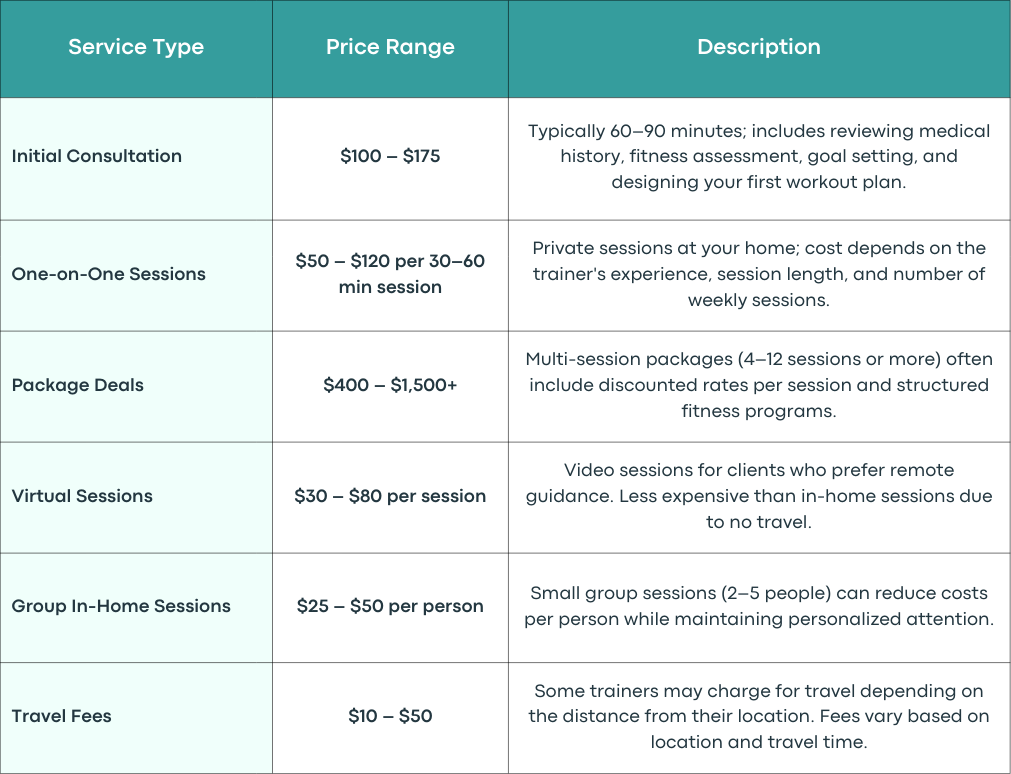Select the Package Deals row label

coord(77,385)
